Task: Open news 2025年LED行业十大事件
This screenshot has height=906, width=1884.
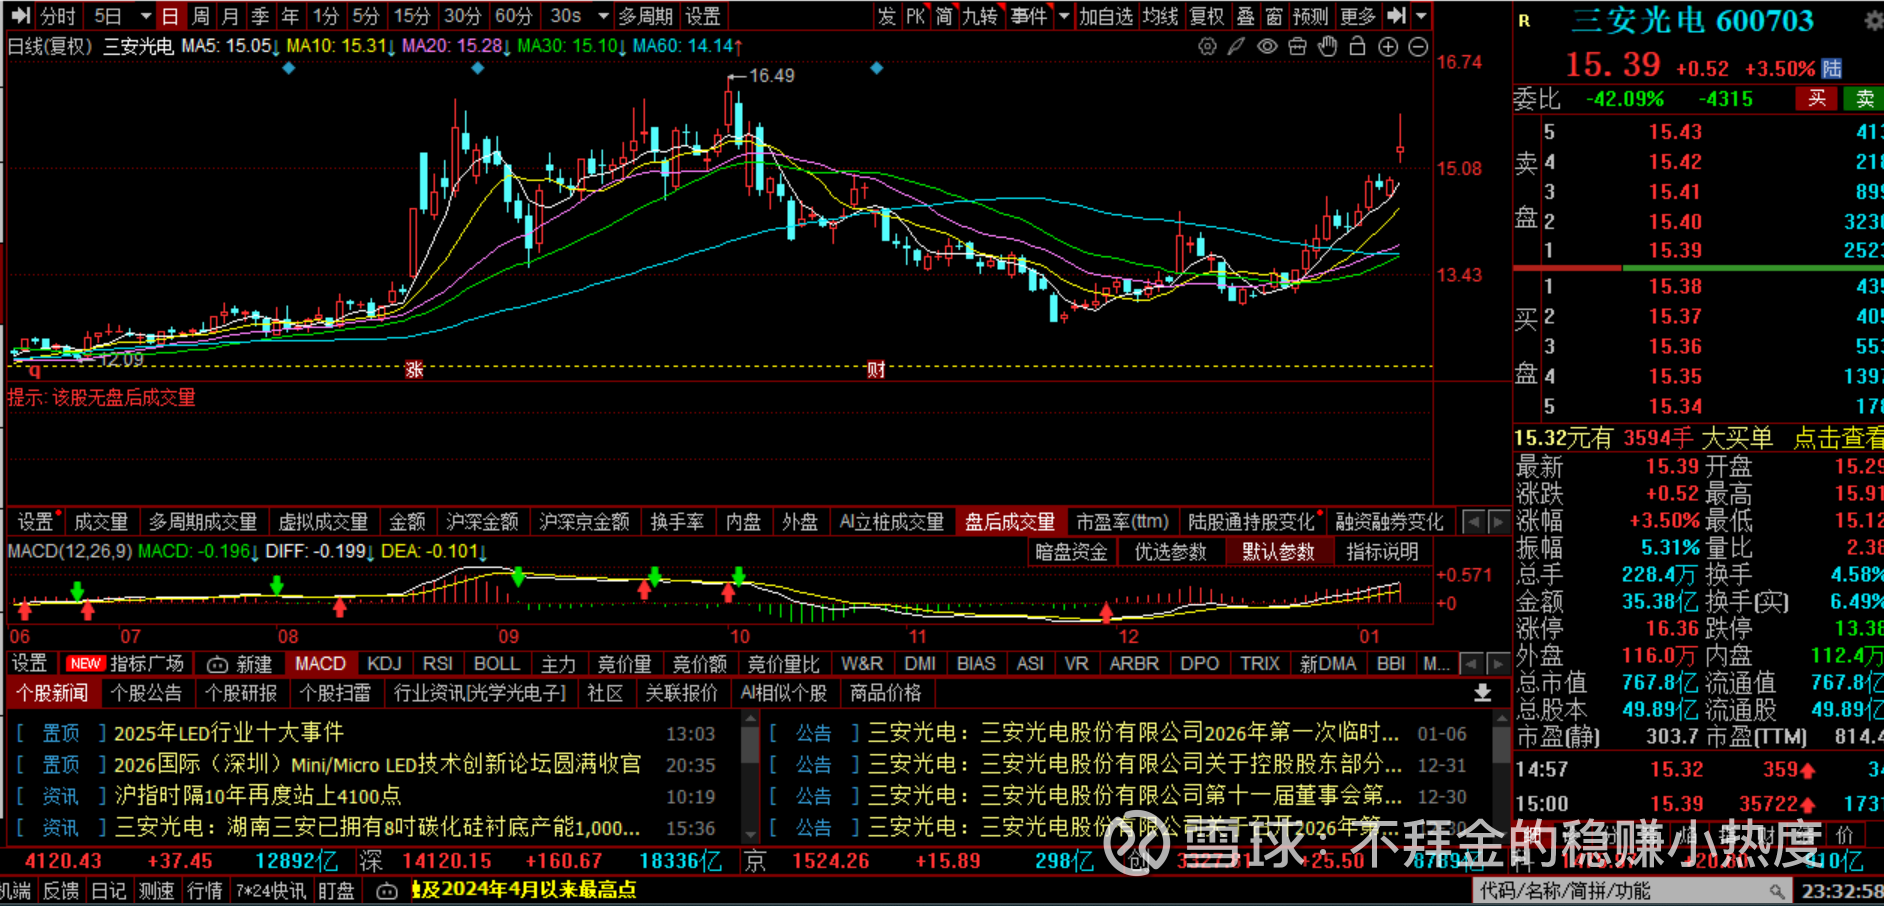Action: coord(229,733)
